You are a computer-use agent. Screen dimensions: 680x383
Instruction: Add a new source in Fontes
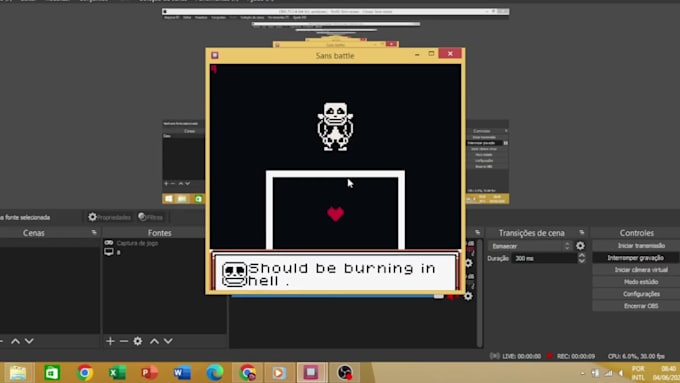[110, 341]
